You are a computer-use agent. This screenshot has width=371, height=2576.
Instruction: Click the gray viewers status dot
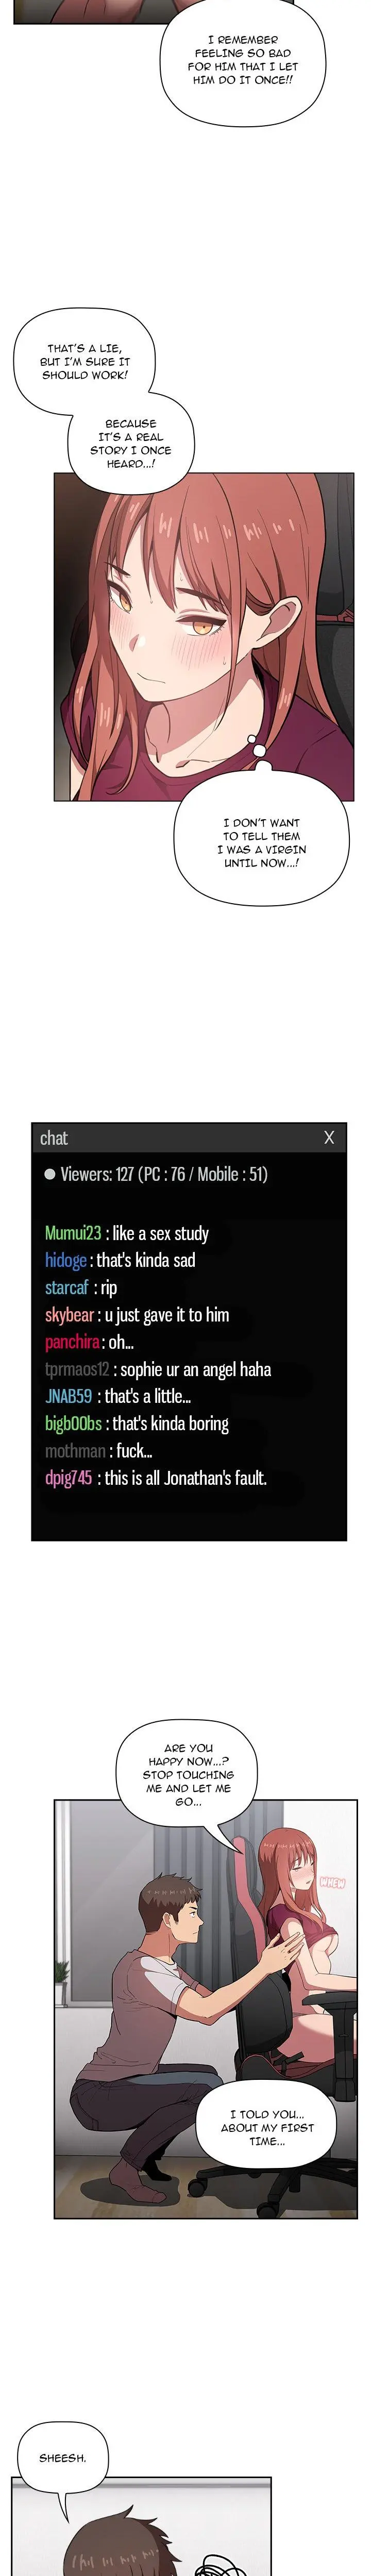(49, 1175)
